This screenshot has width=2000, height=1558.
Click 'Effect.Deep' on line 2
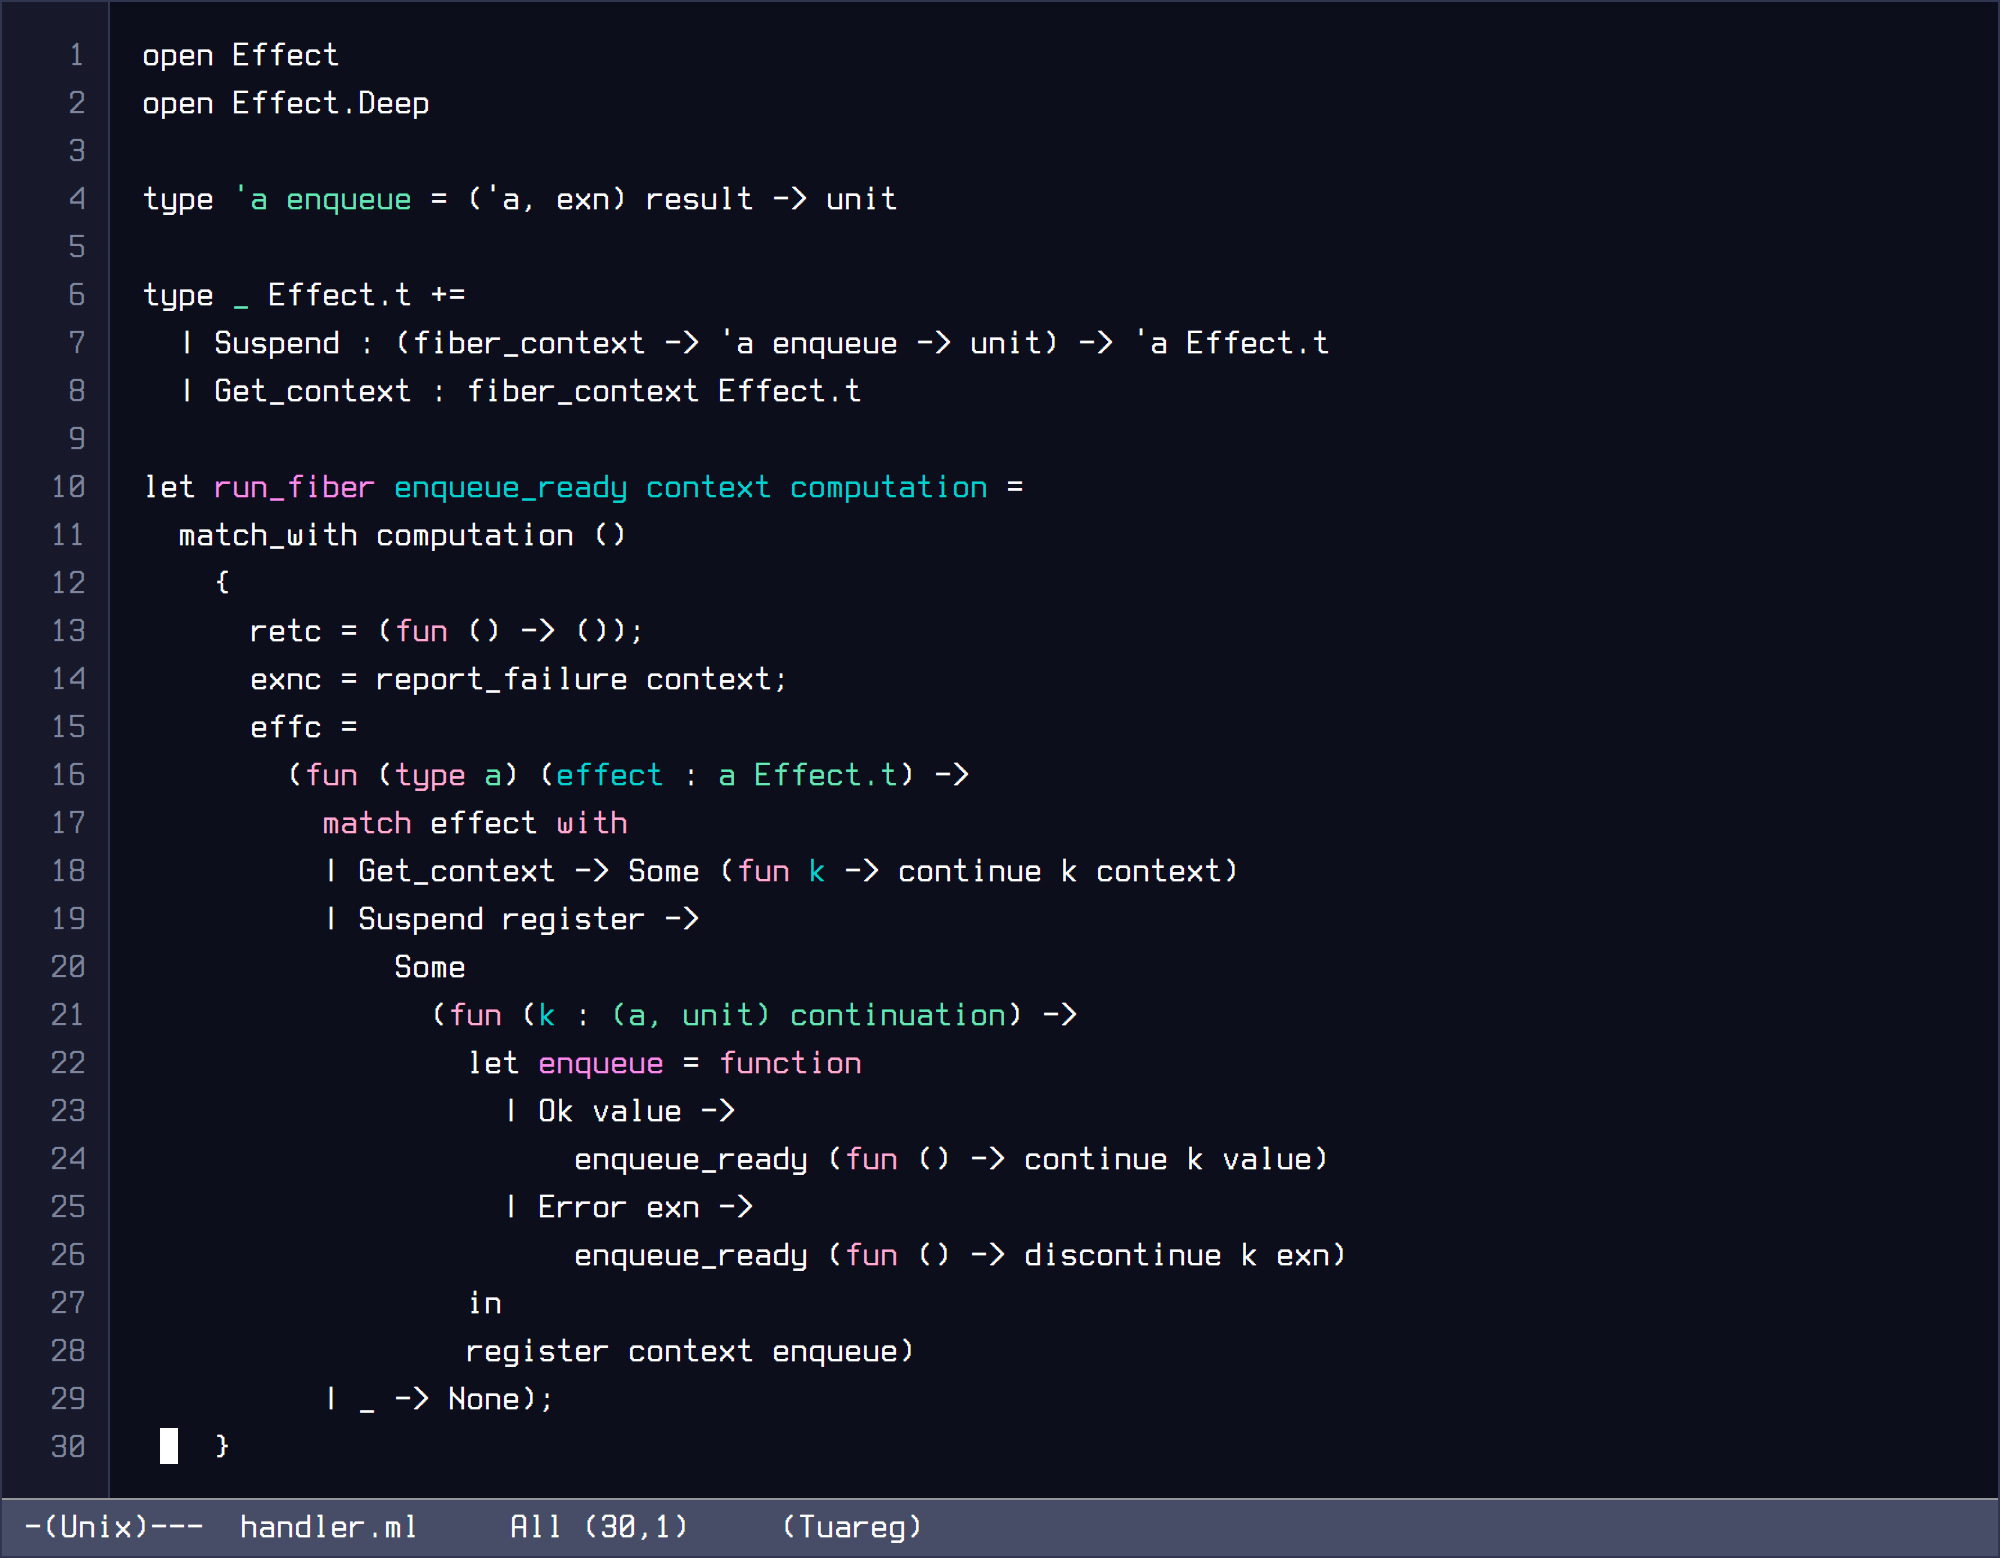[330, 103]
